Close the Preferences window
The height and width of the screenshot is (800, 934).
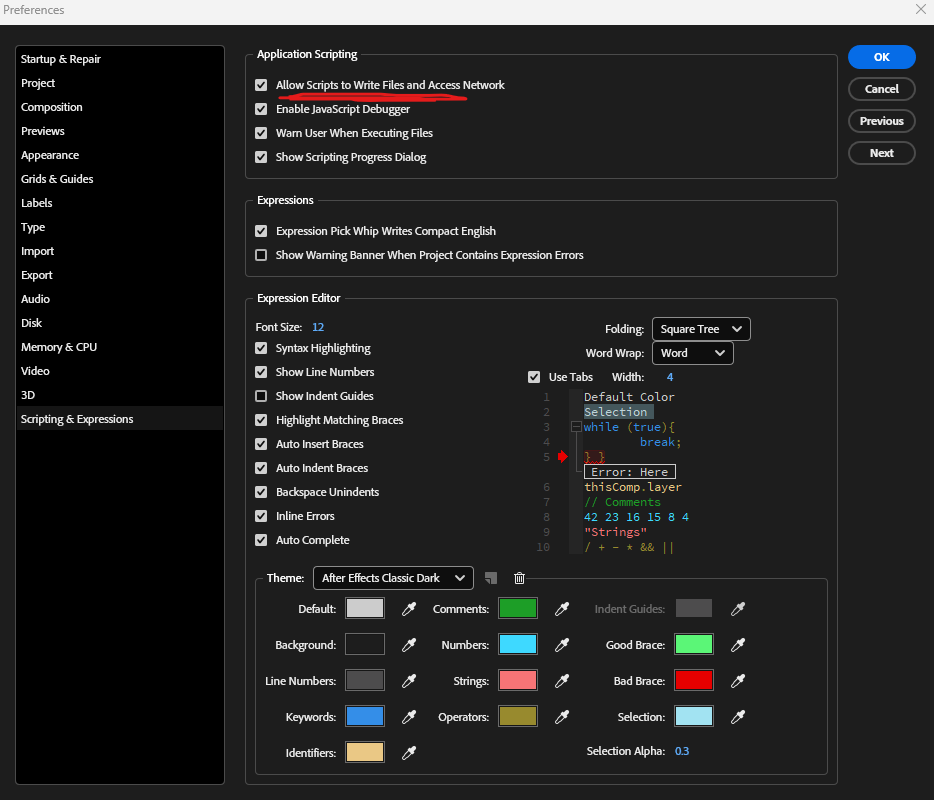tap(920, 10)
